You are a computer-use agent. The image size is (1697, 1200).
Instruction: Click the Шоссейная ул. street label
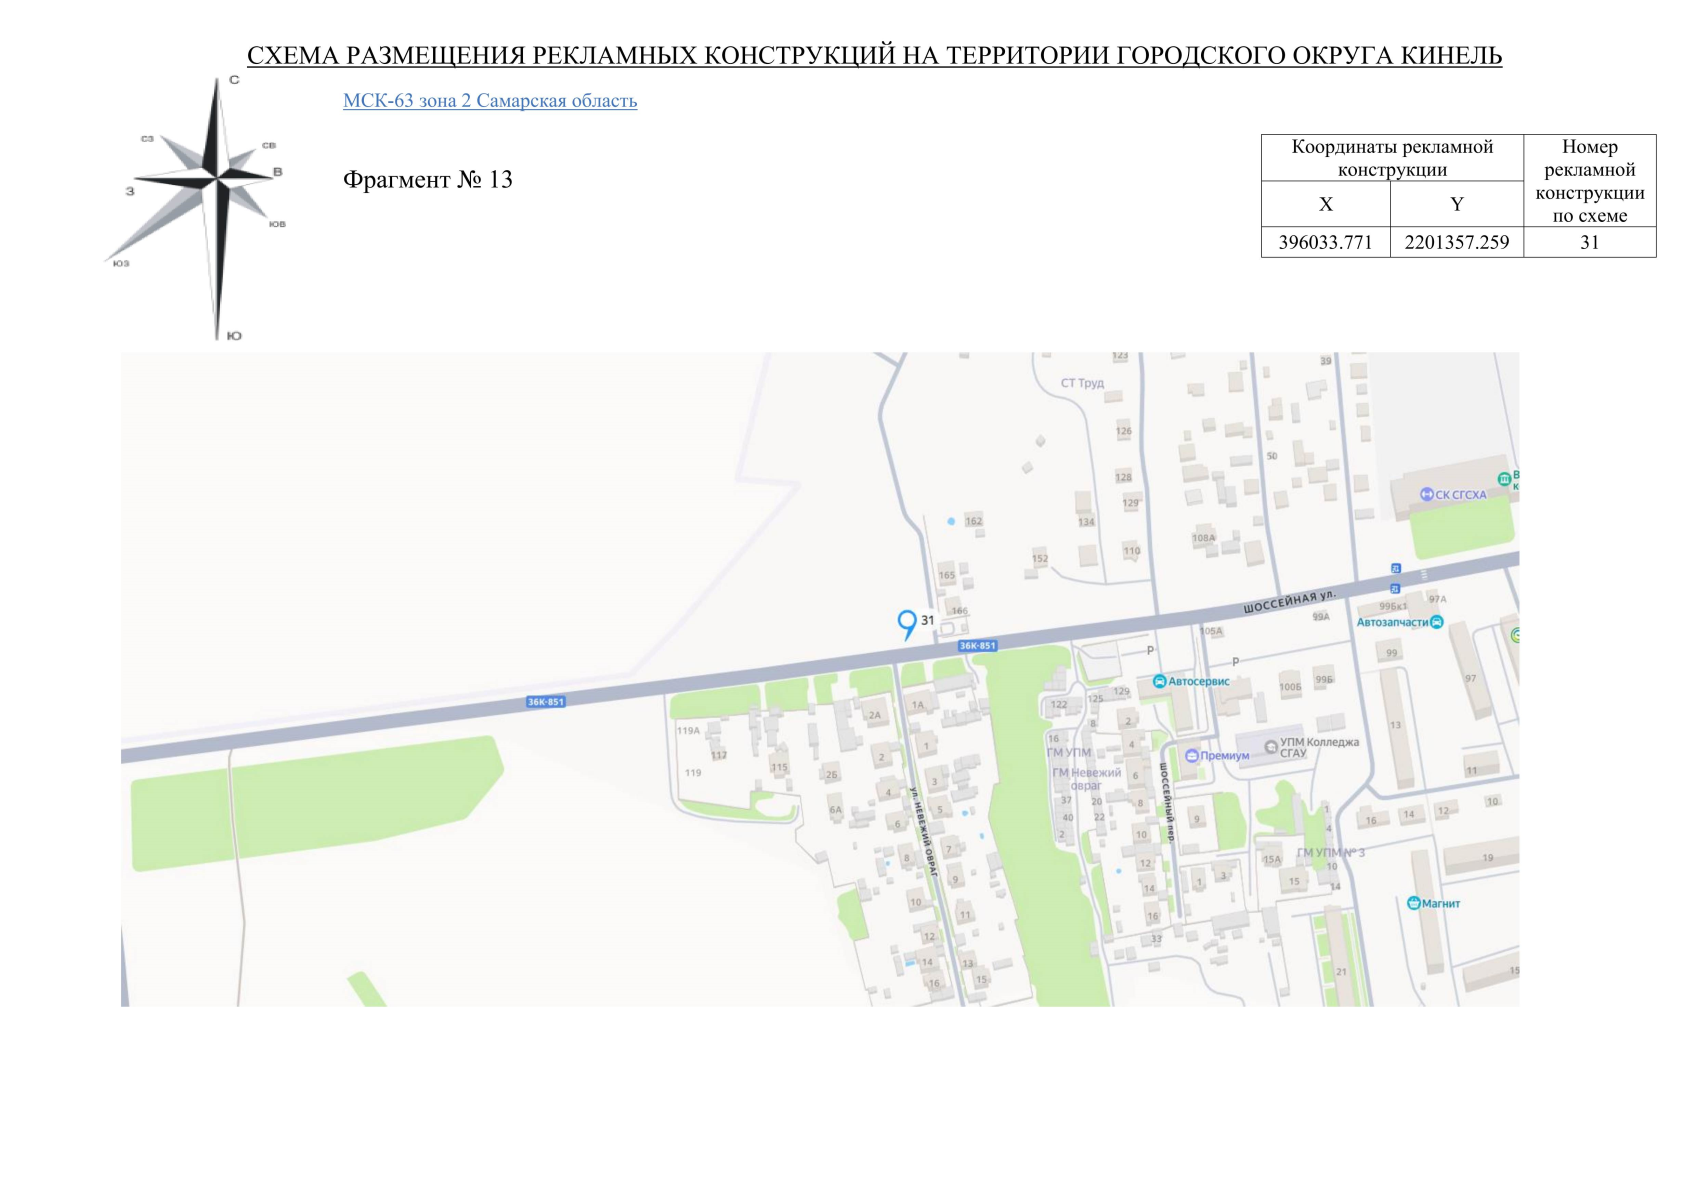pos(1289,602)
